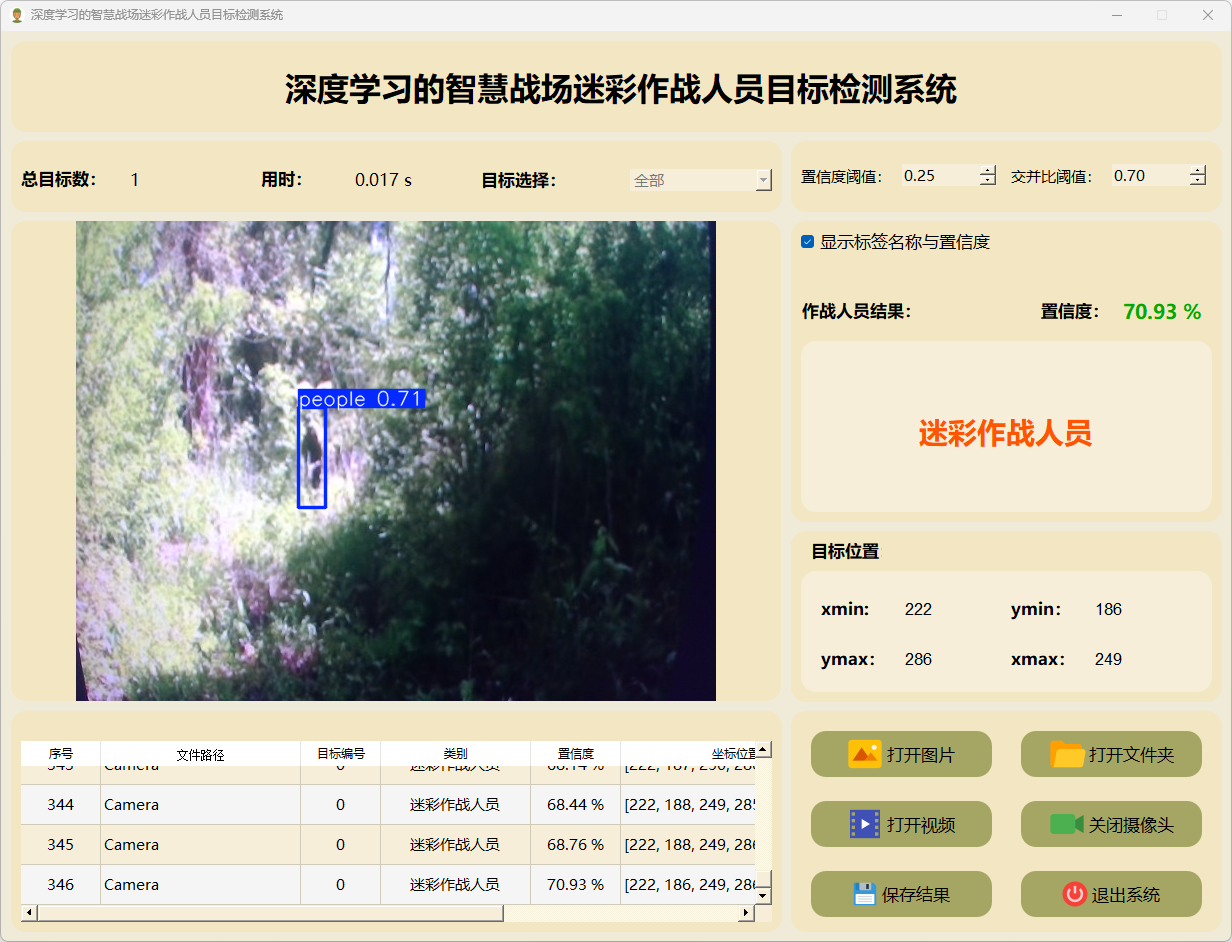Select the file path column header
The height and width of the screenshot is (942, 1232).
[200, 754]
